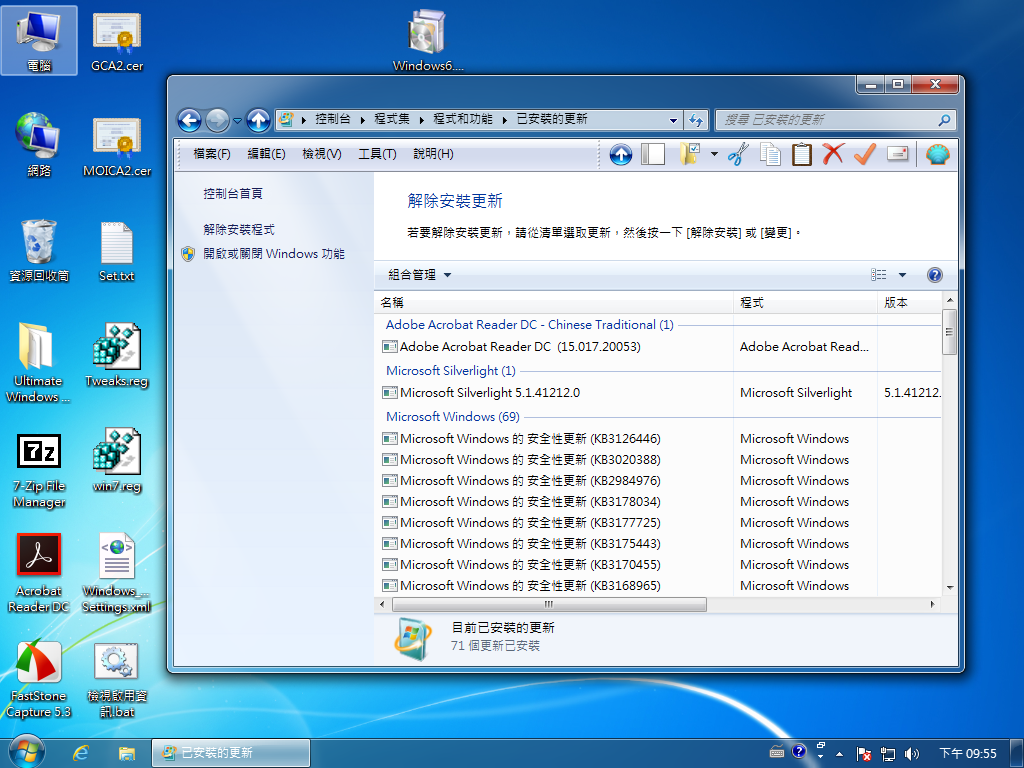
Task: Click the 程式集 breadcrumb
Action: [x=392, y=119]
